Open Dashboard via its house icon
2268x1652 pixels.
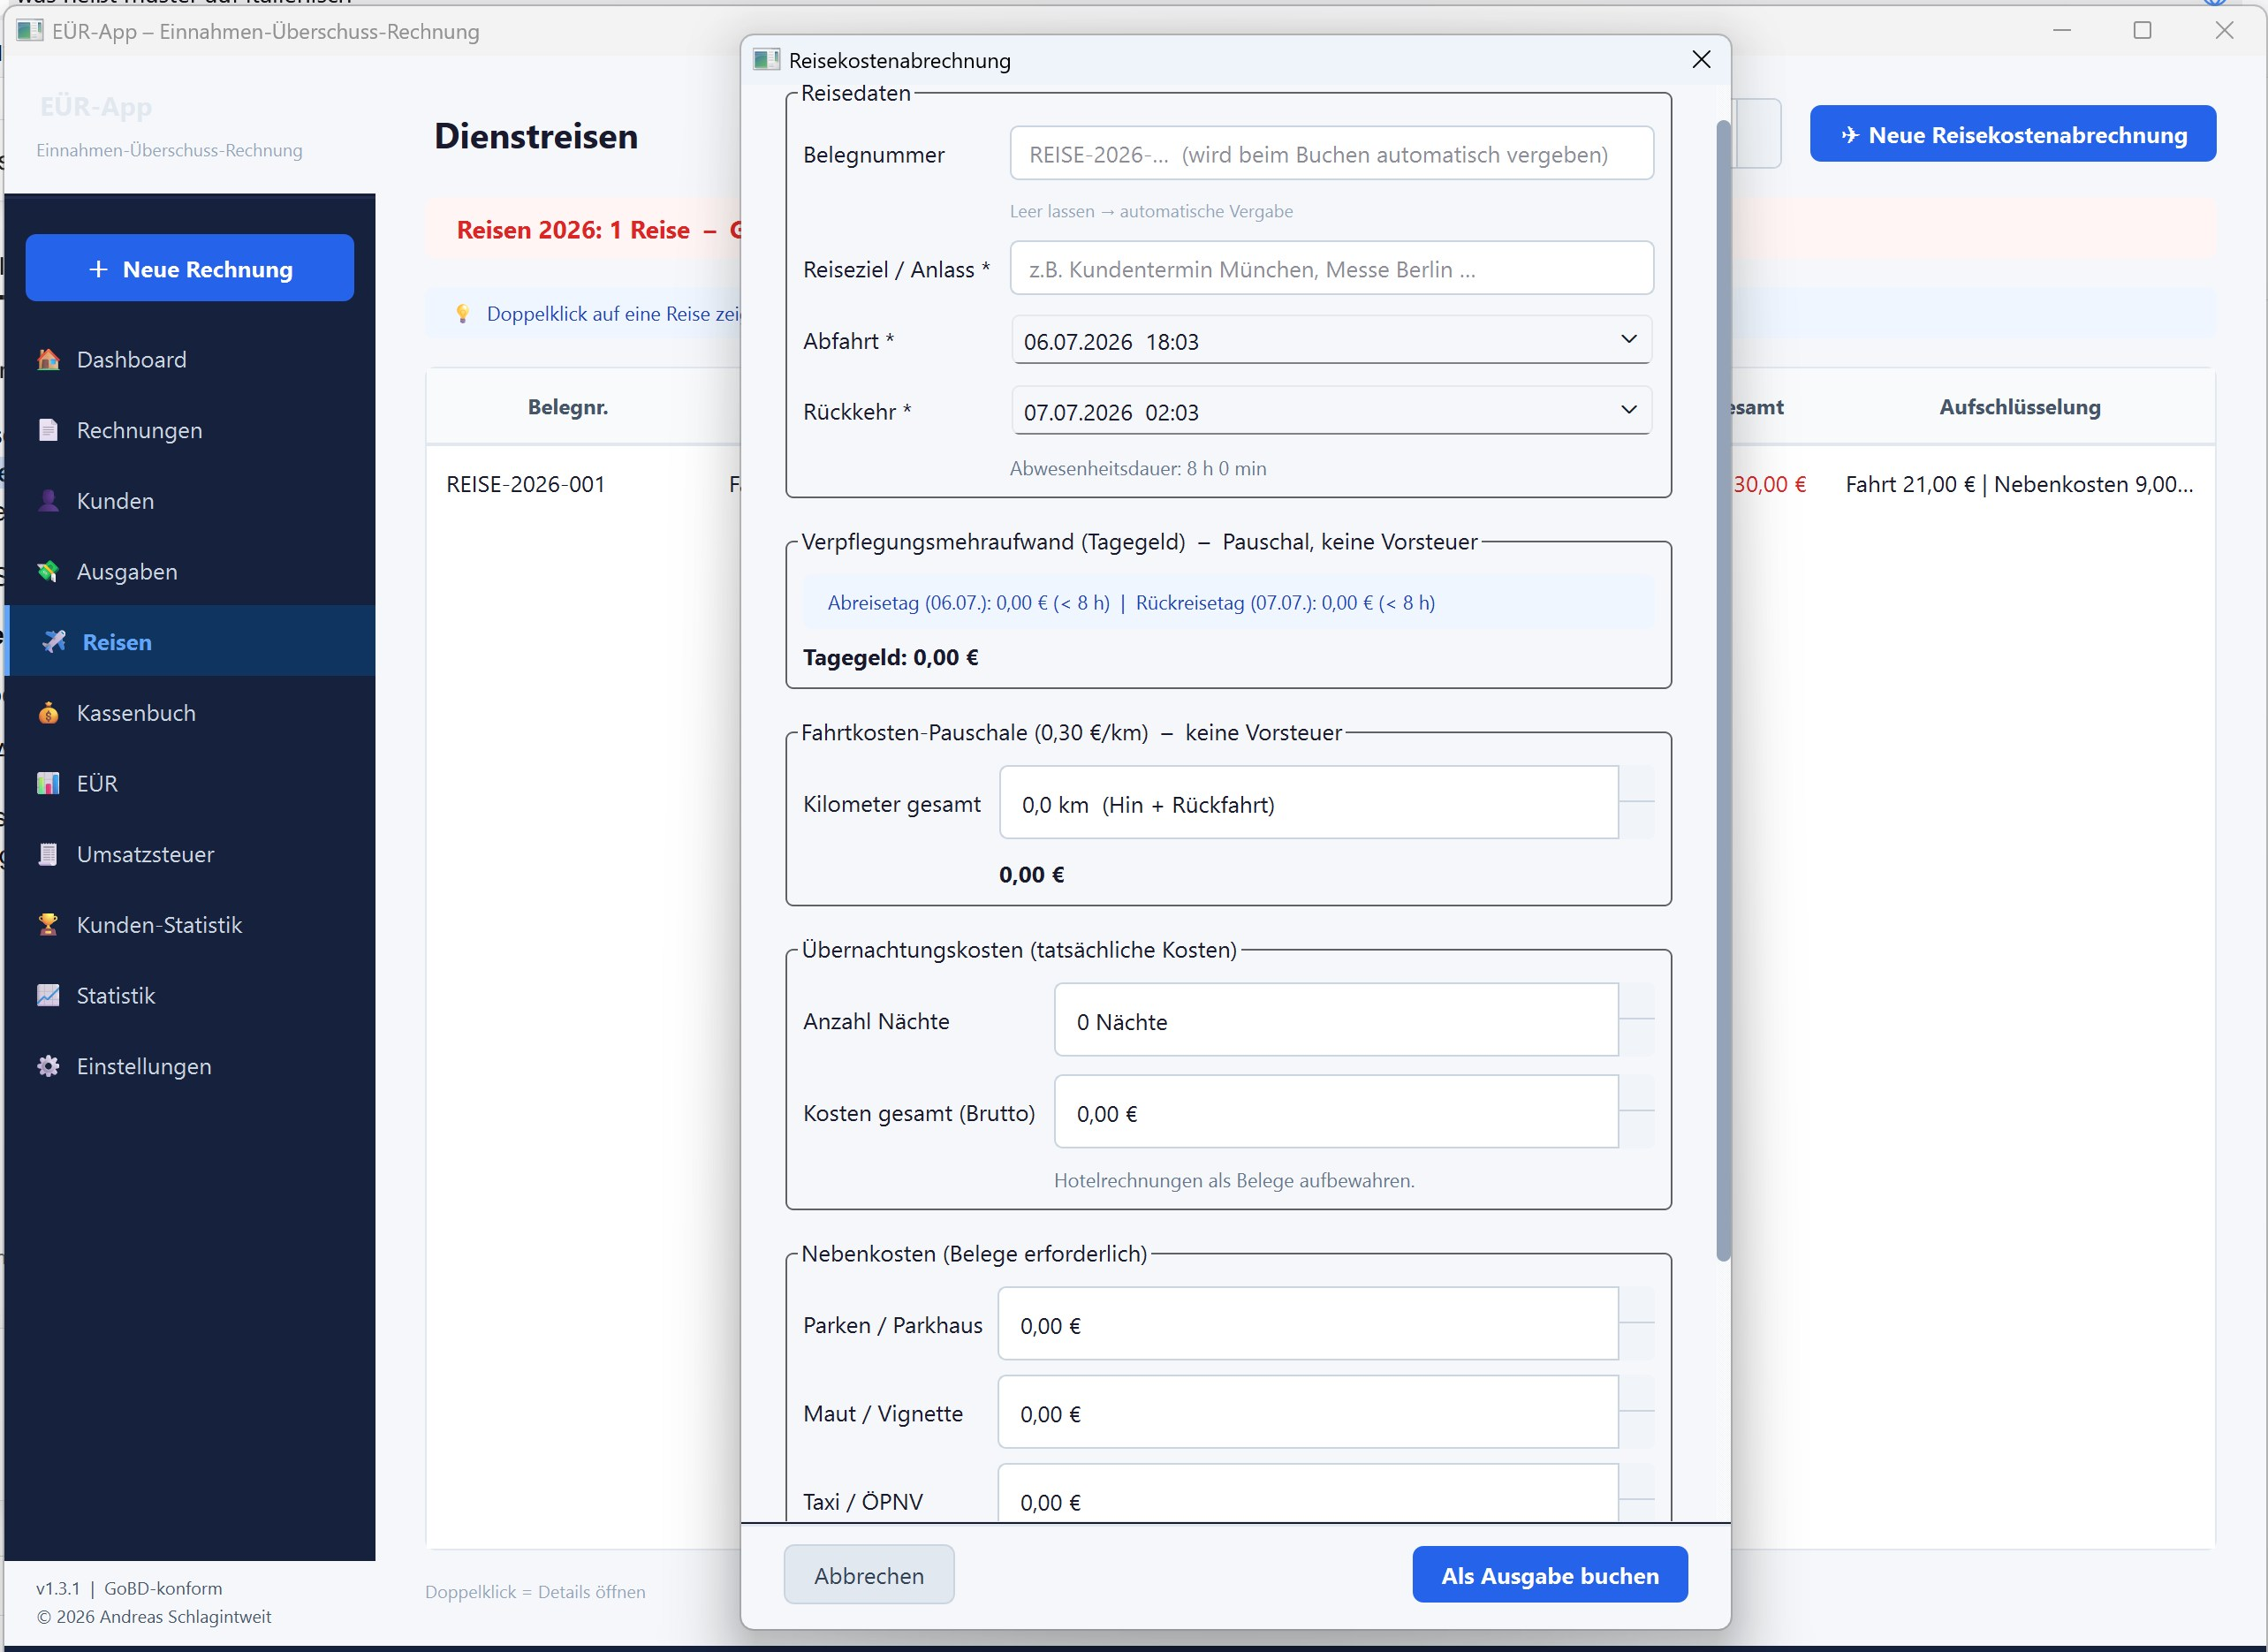[x=48, y=360]
